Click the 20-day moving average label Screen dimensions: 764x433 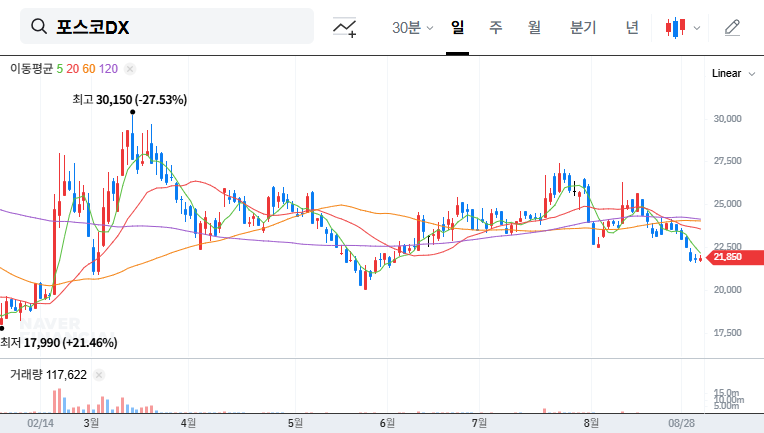point(73,69)
